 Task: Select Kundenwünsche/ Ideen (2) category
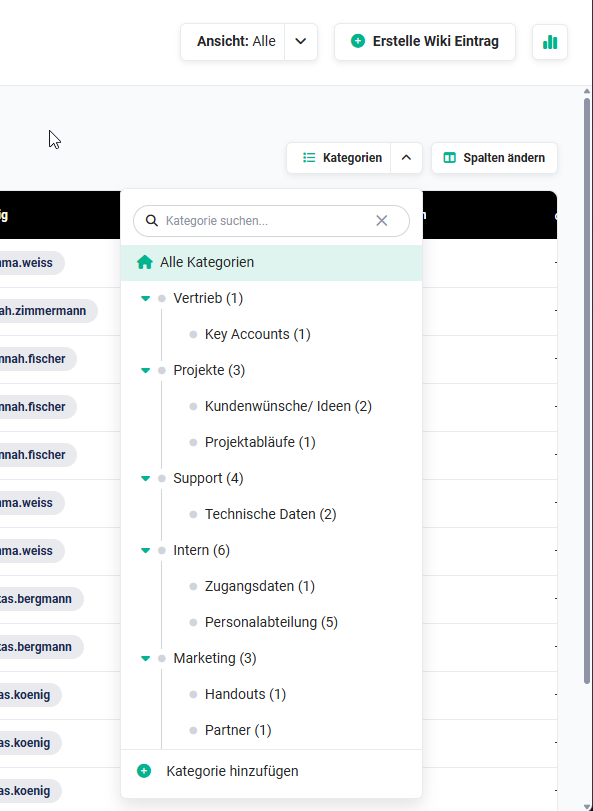coord(288,407)
